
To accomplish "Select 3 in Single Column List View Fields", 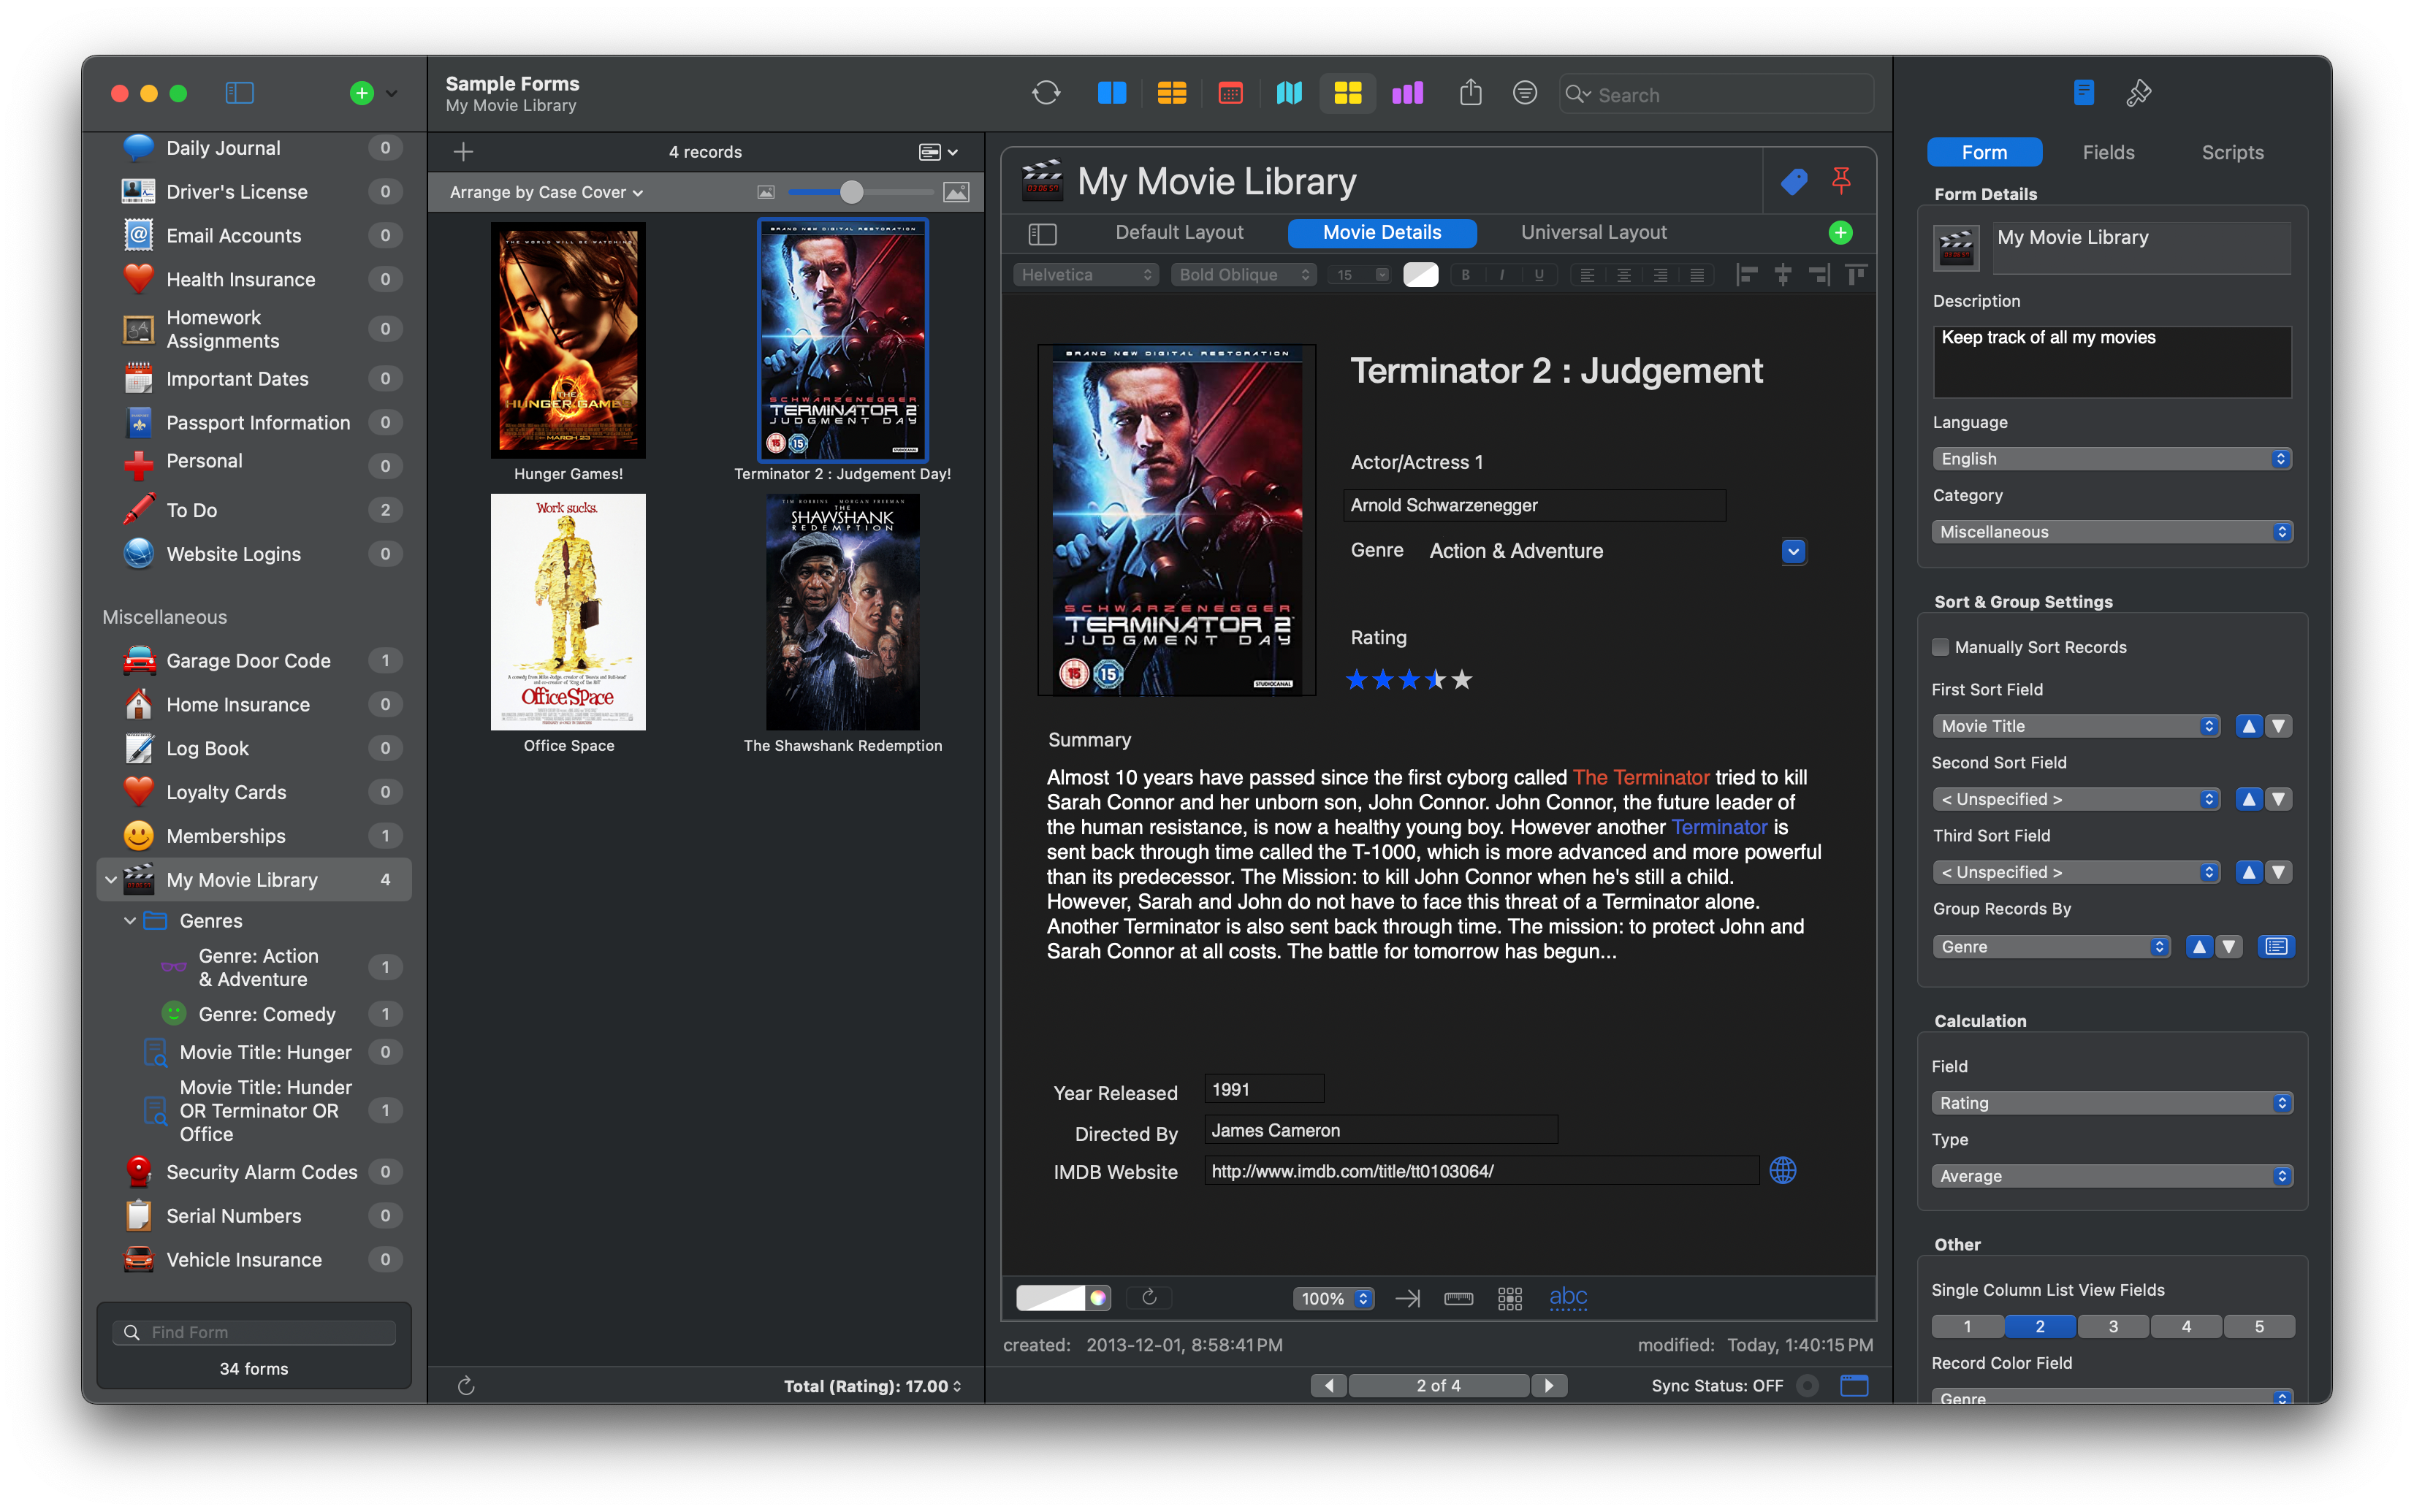I will pos(2112,1326).
